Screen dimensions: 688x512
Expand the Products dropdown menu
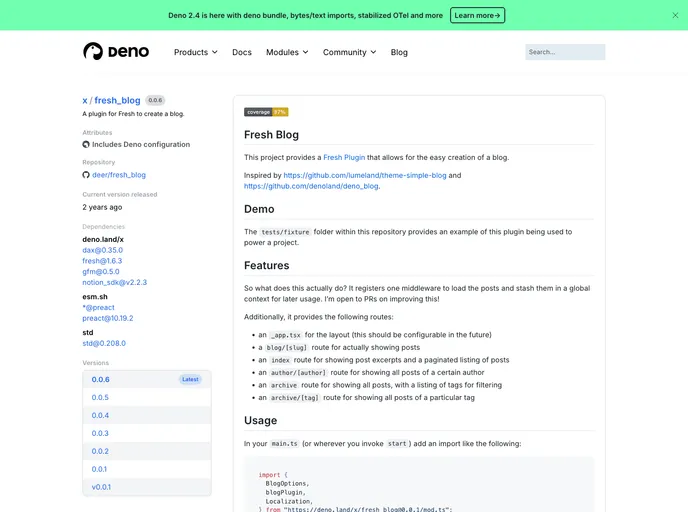point(196,52)
